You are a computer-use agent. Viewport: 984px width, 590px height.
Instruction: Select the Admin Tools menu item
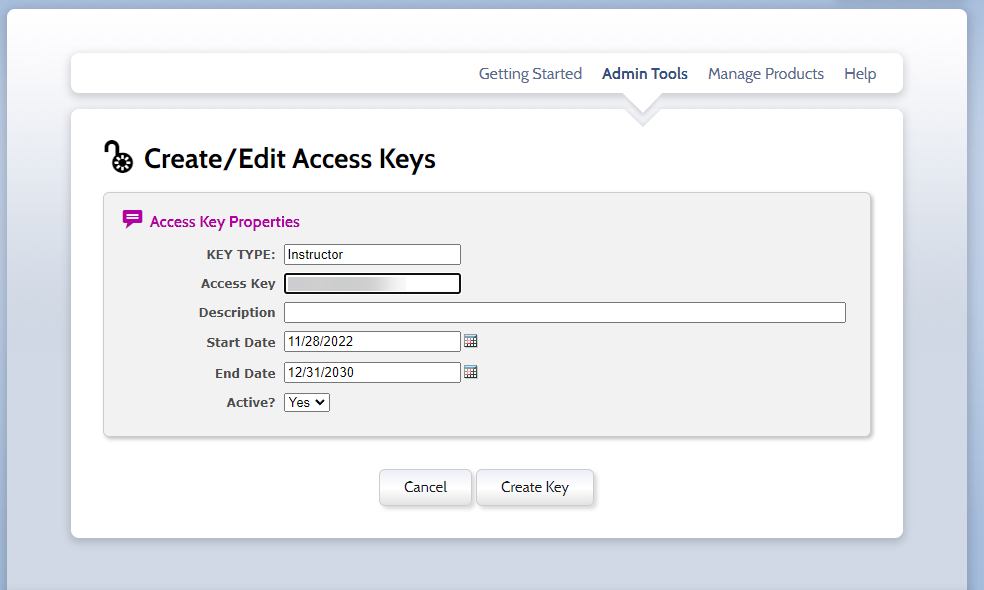pyautogui.click(x=645, y=74)
